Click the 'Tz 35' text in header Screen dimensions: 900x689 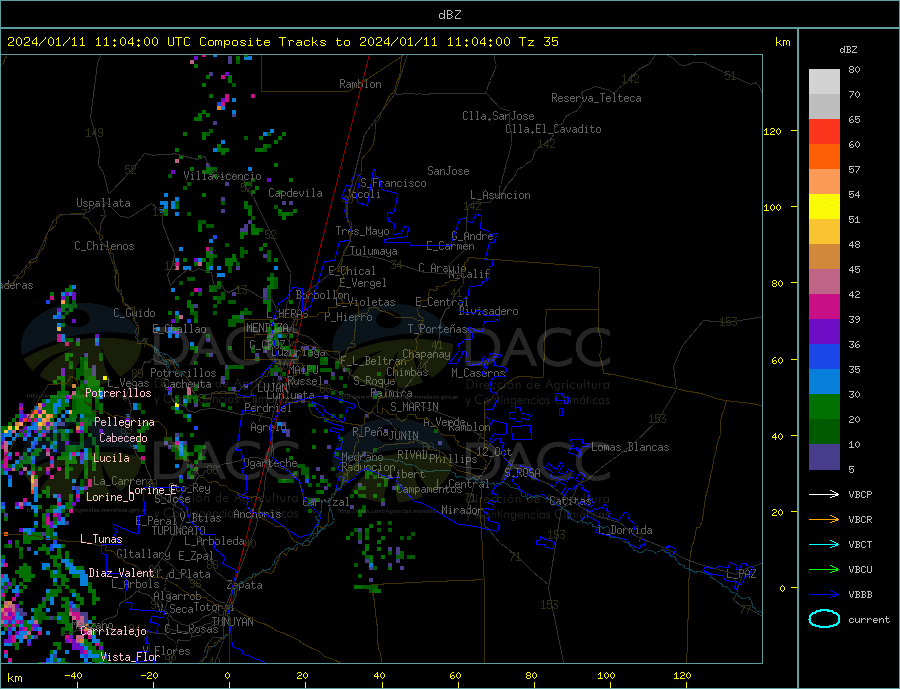coord(538,42)
